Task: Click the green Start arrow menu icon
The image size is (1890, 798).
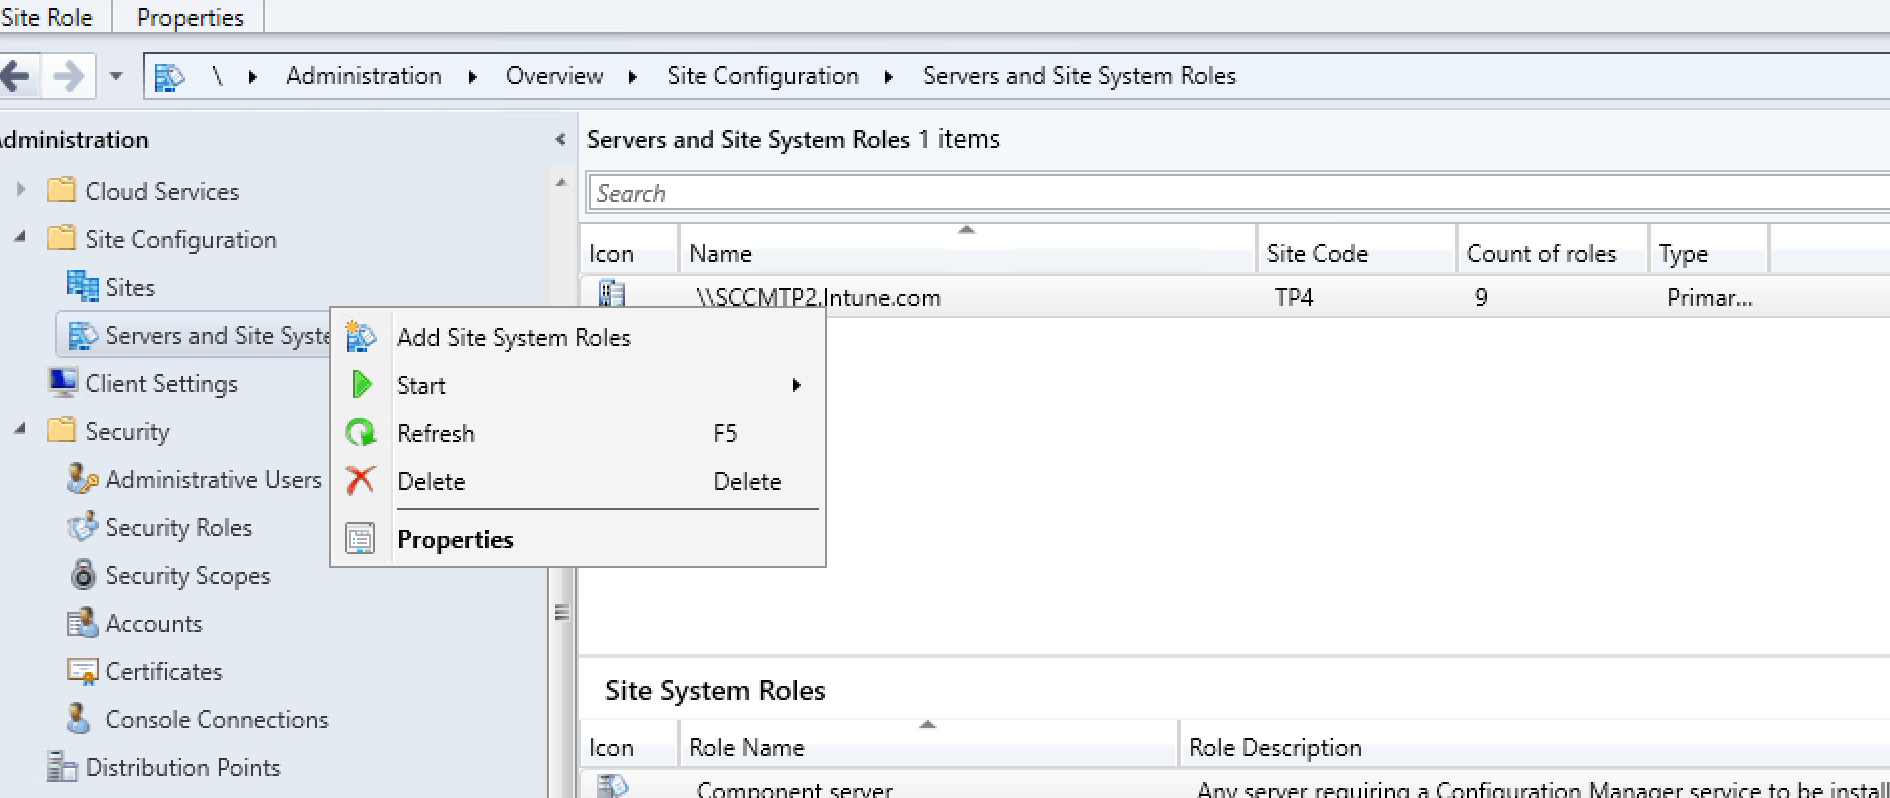Action: point(361,384)
